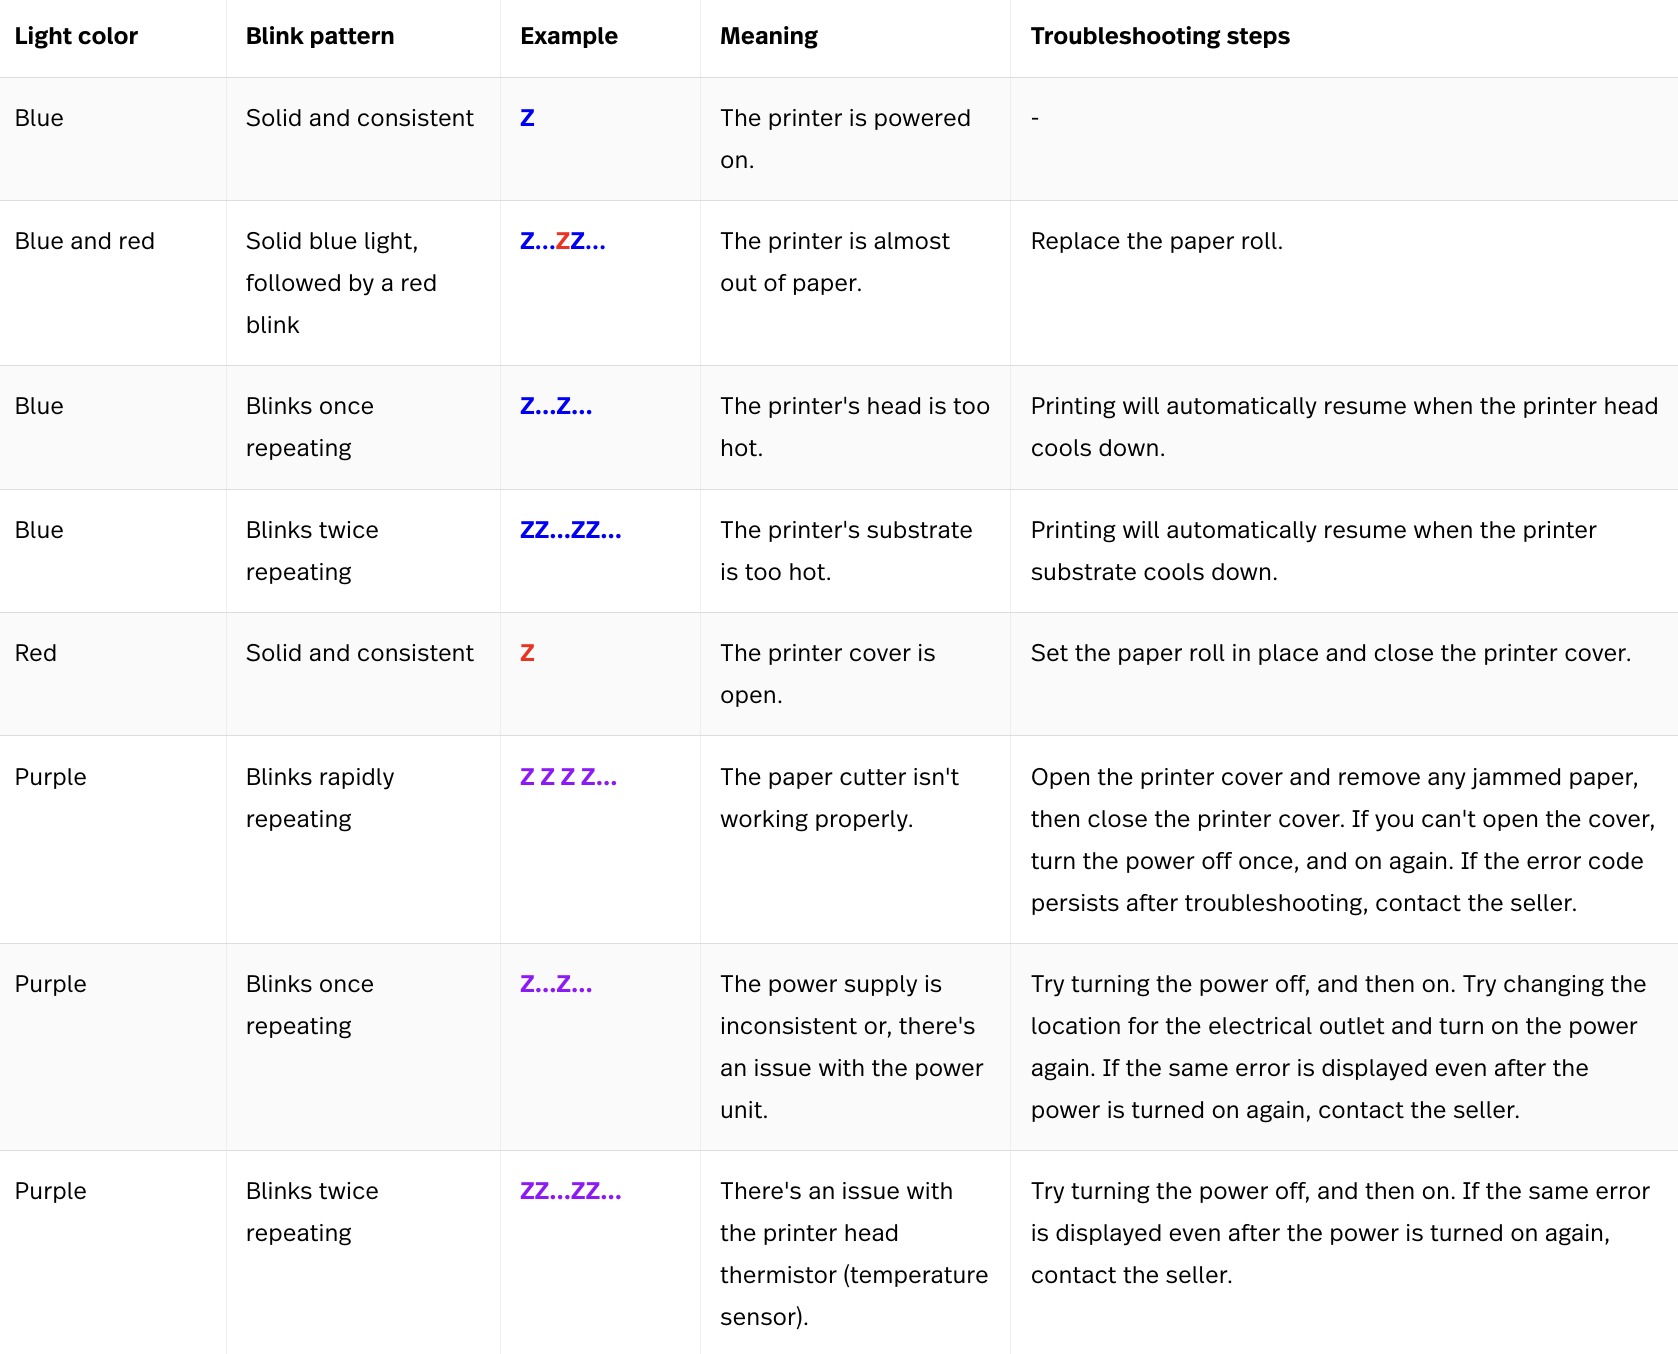Screen dimensions: 1678x1354
Task: Click the single solid blue Z example
Action: click(x=527, y=119)
